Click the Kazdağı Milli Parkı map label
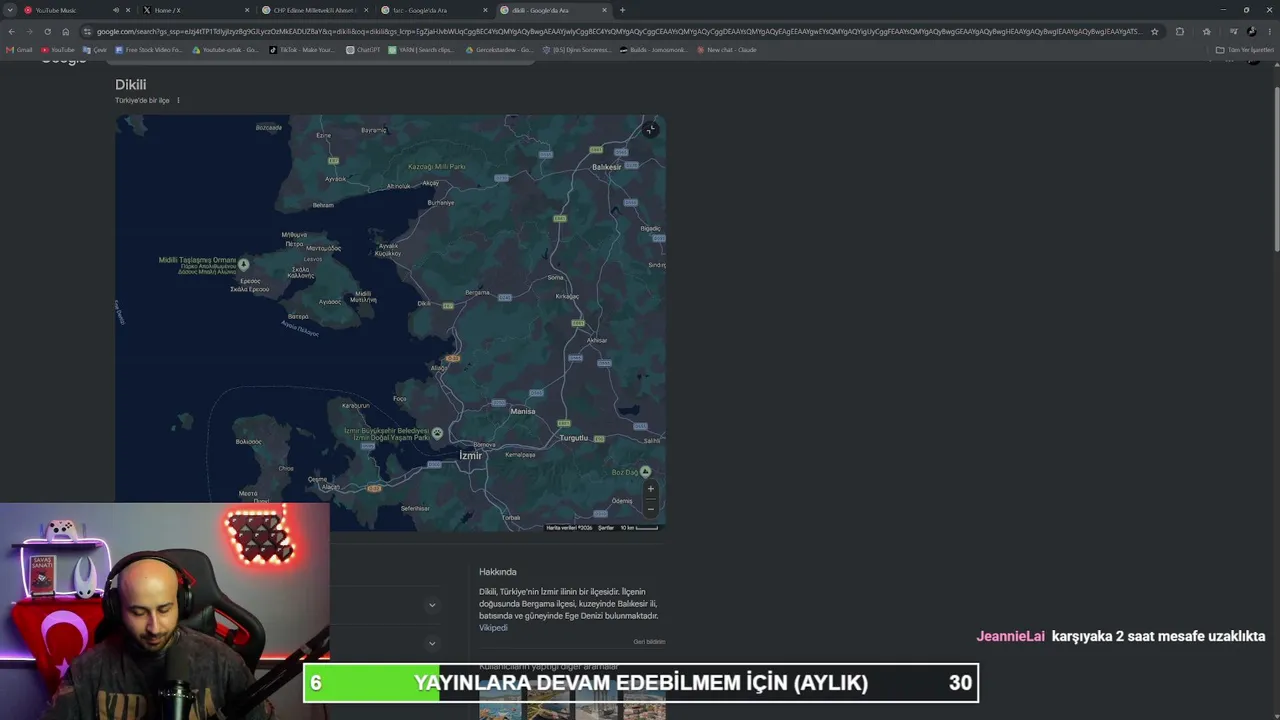The width and height of the screenshot is (1280, 720). pyautogui.click(x=437, y=167)
